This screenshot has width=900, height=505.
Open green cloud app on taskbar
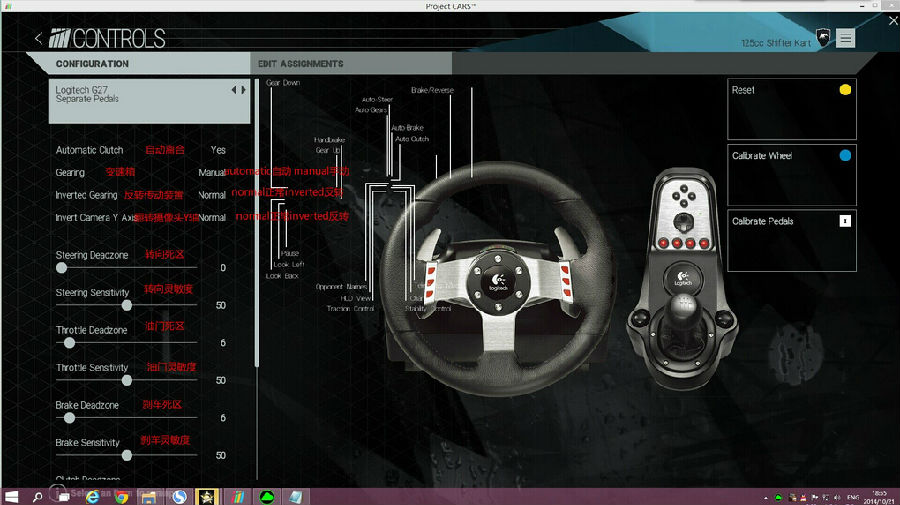click(266, 496)
